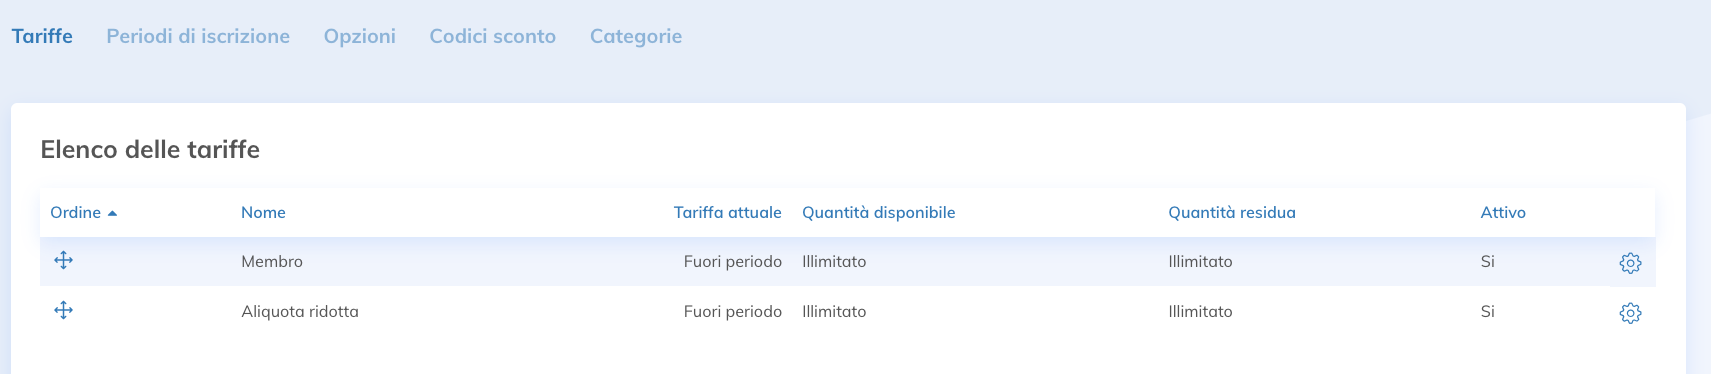
Task: Sort the list by Ordine column
Action: (x=76, y=212)
